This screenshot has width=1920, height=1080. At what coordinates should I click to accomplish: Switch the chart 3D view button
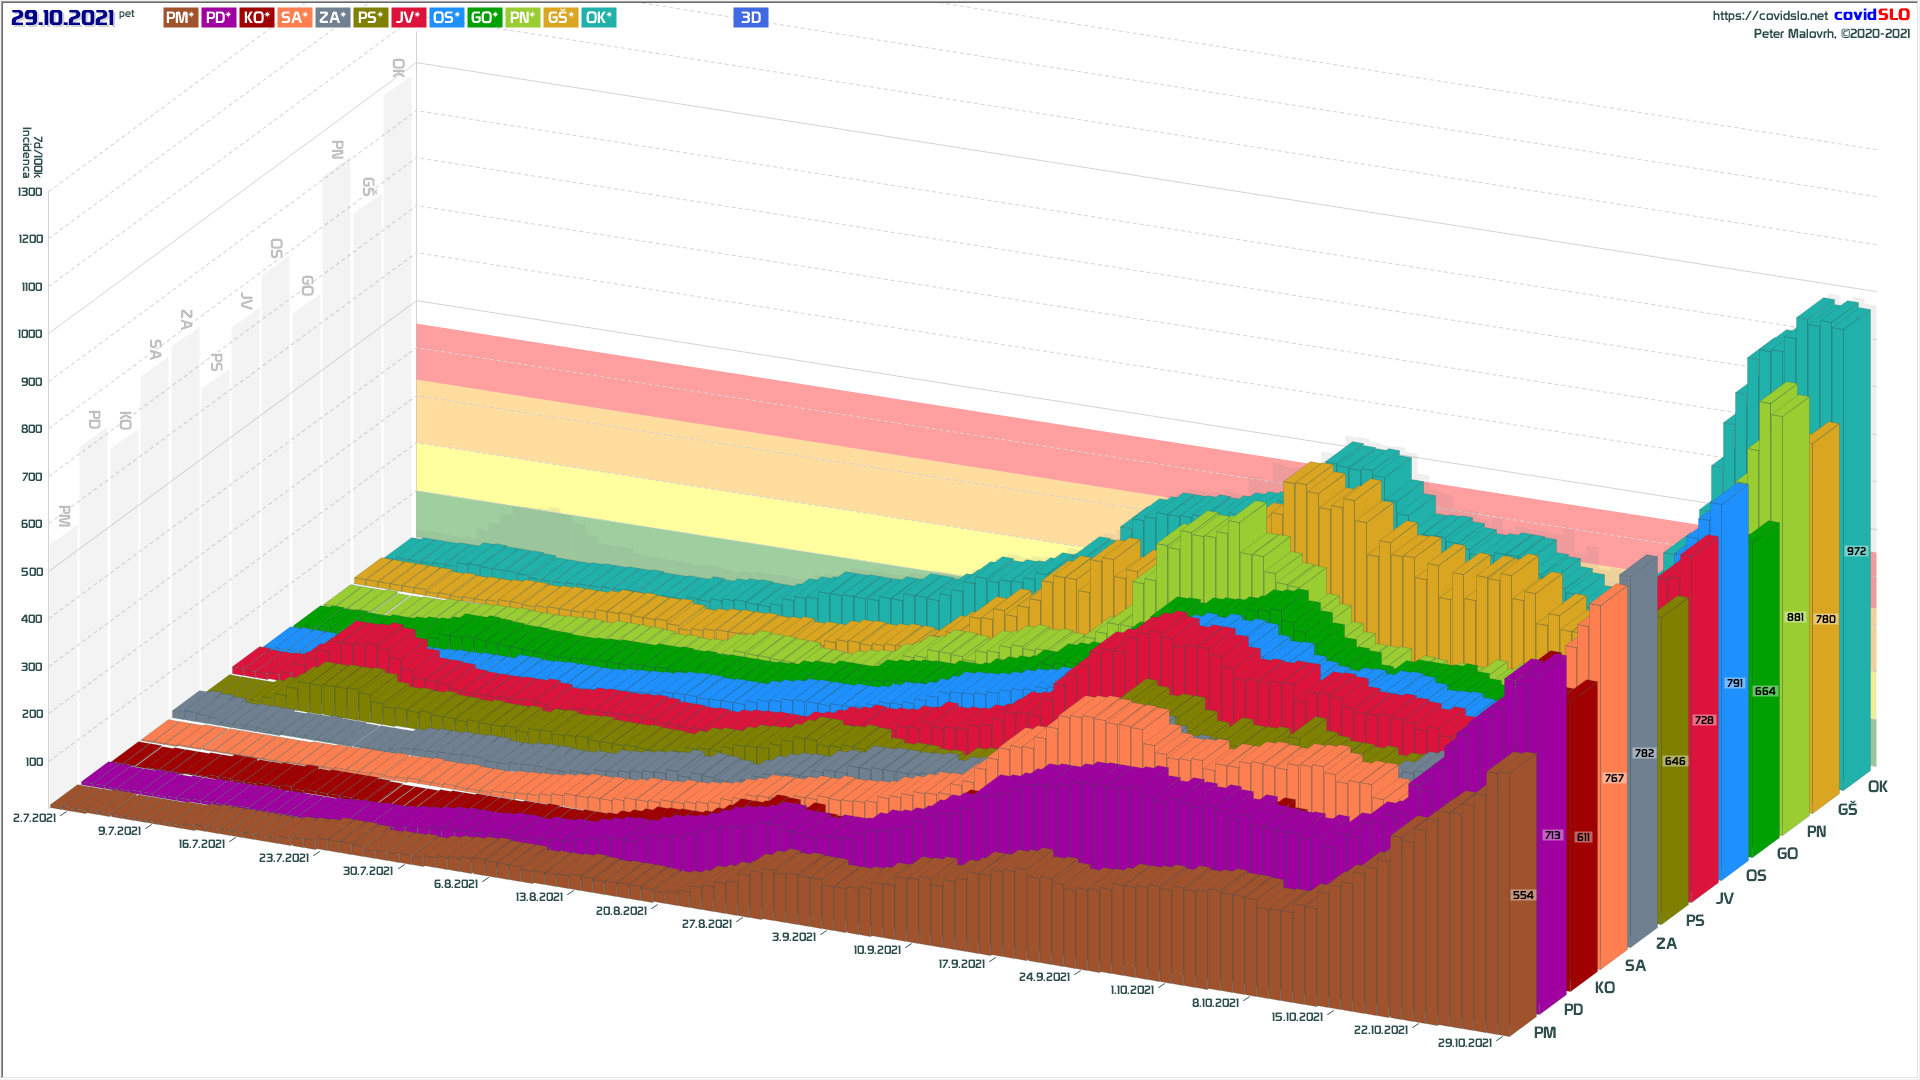point(750,18)
